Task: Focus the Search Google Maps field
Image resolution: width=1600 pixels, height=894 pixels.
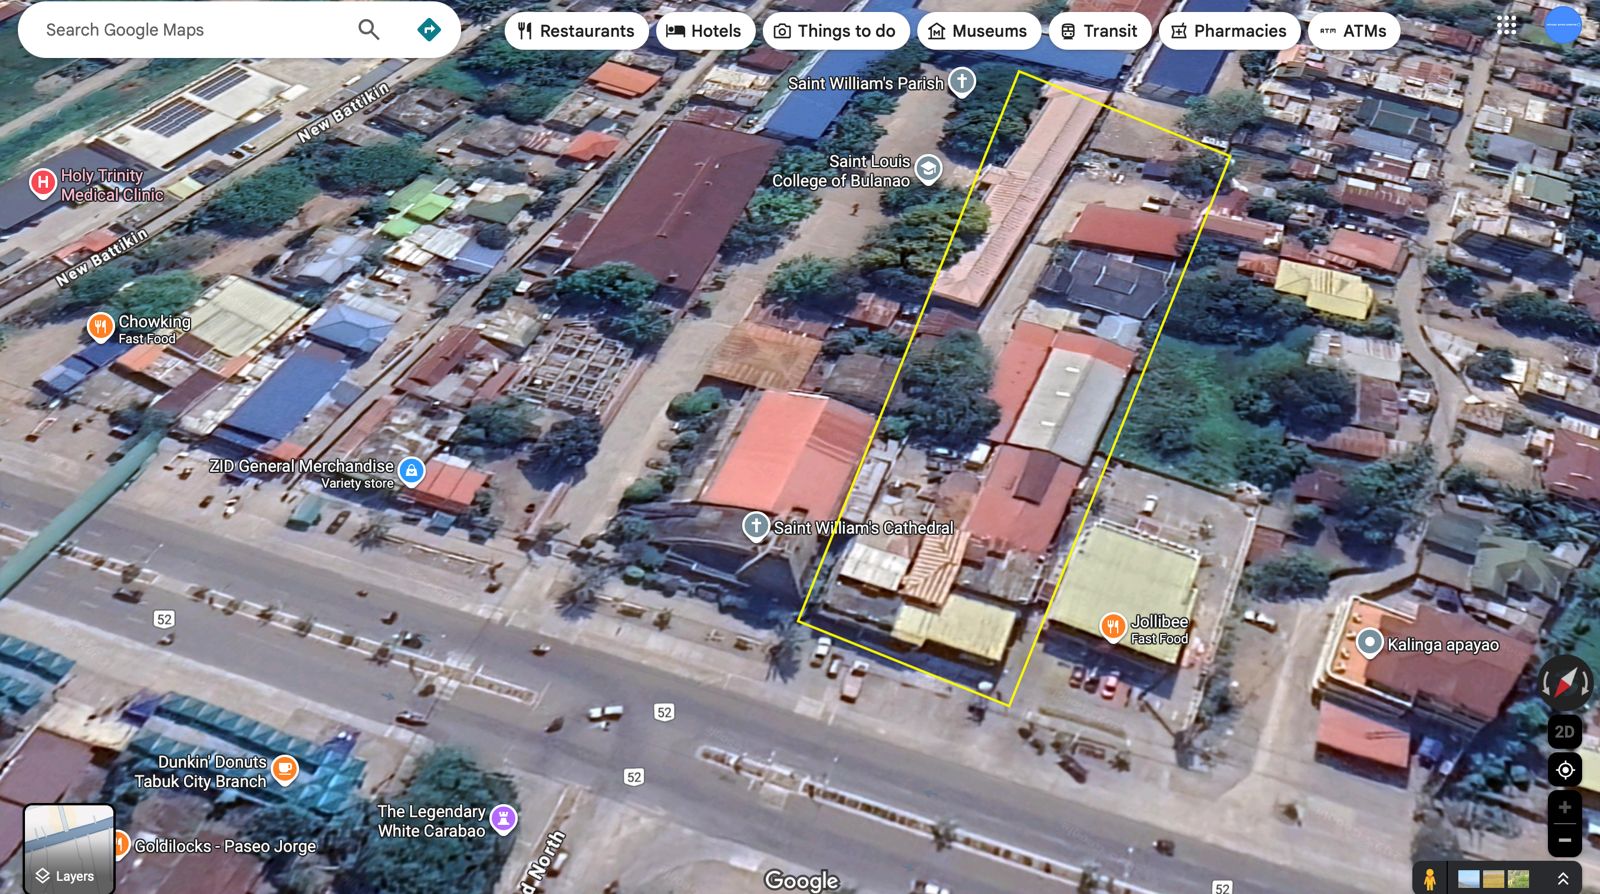Action: coord(190,30)
